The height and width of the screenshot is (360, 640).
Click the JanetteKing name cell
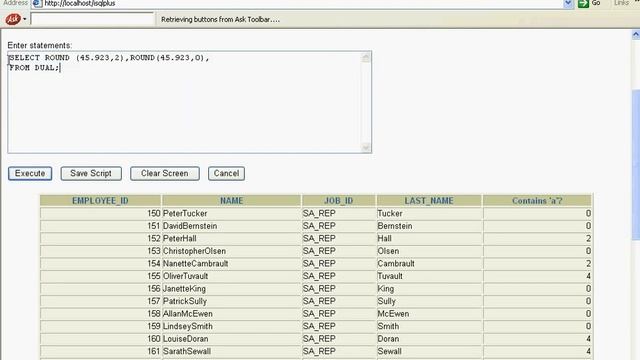click(231, 289)
